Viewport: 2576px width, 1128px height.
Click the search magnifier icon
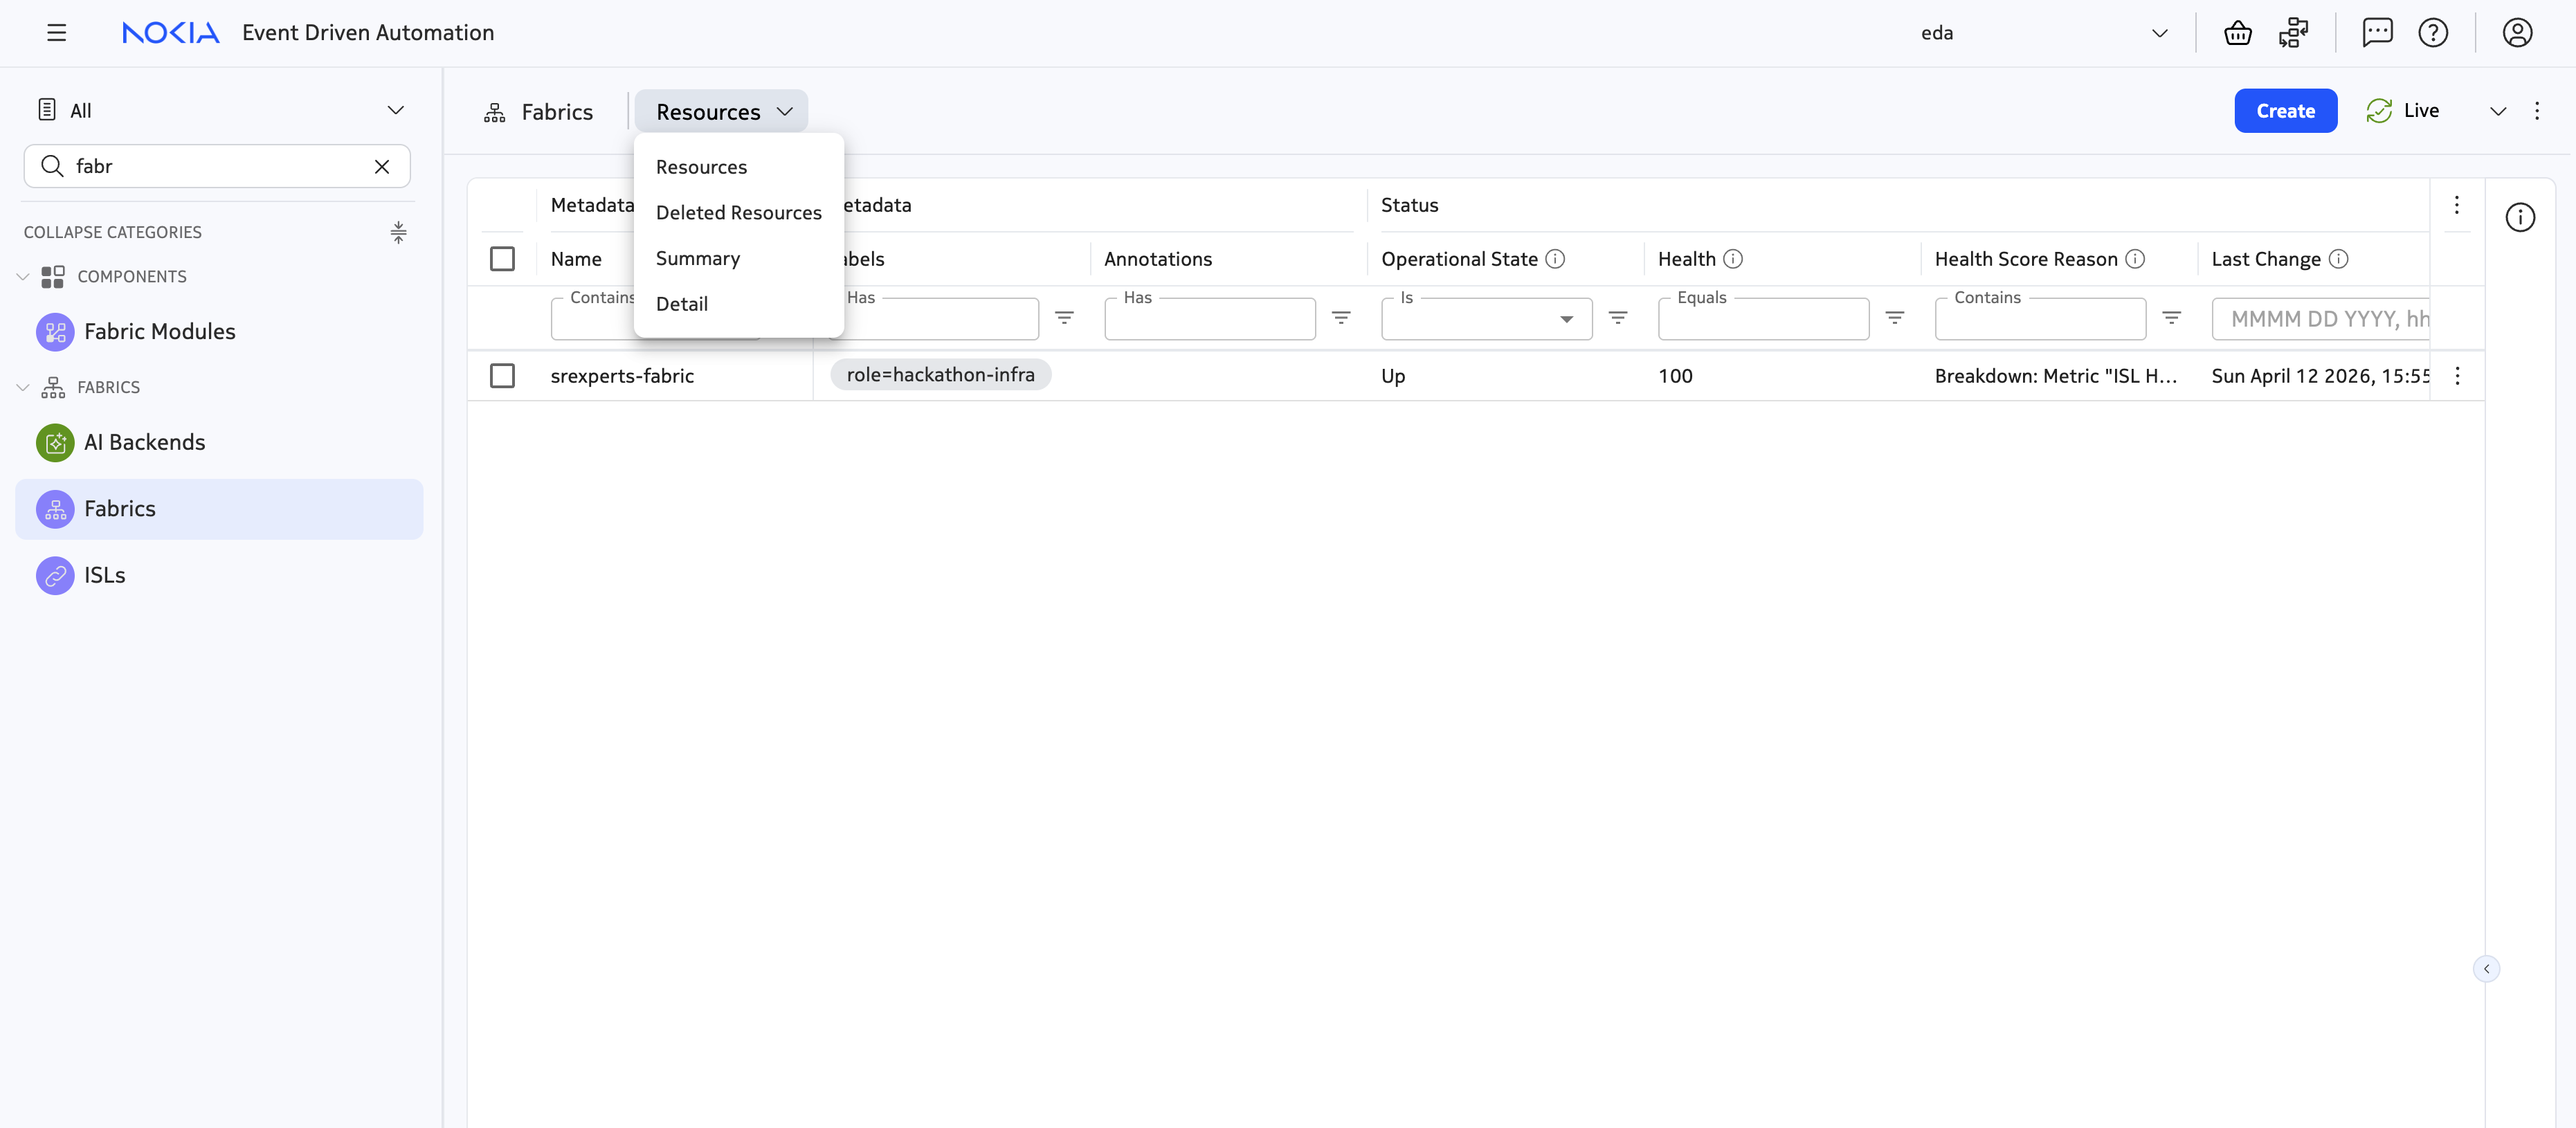(x=52, y=166)
